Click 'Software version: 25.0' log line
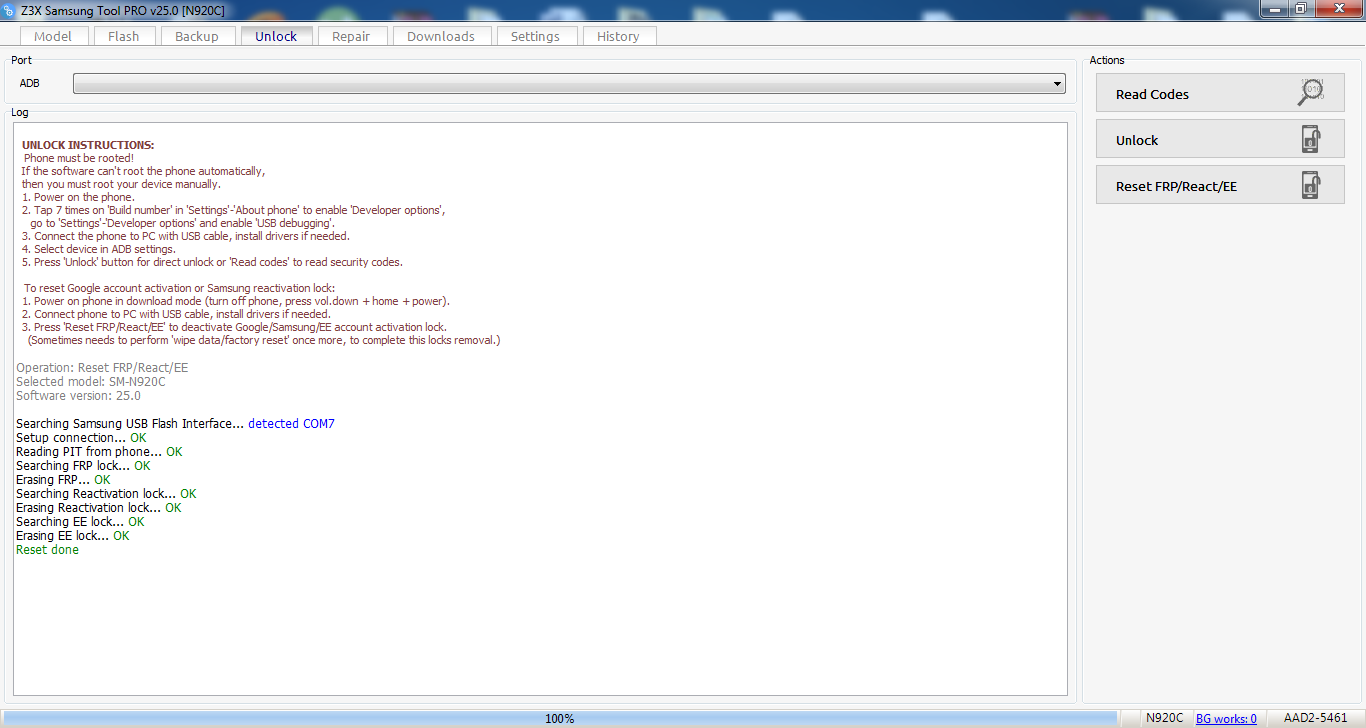Image resolution: width=1366 pixels, height=728 pixels. [78, 396]
